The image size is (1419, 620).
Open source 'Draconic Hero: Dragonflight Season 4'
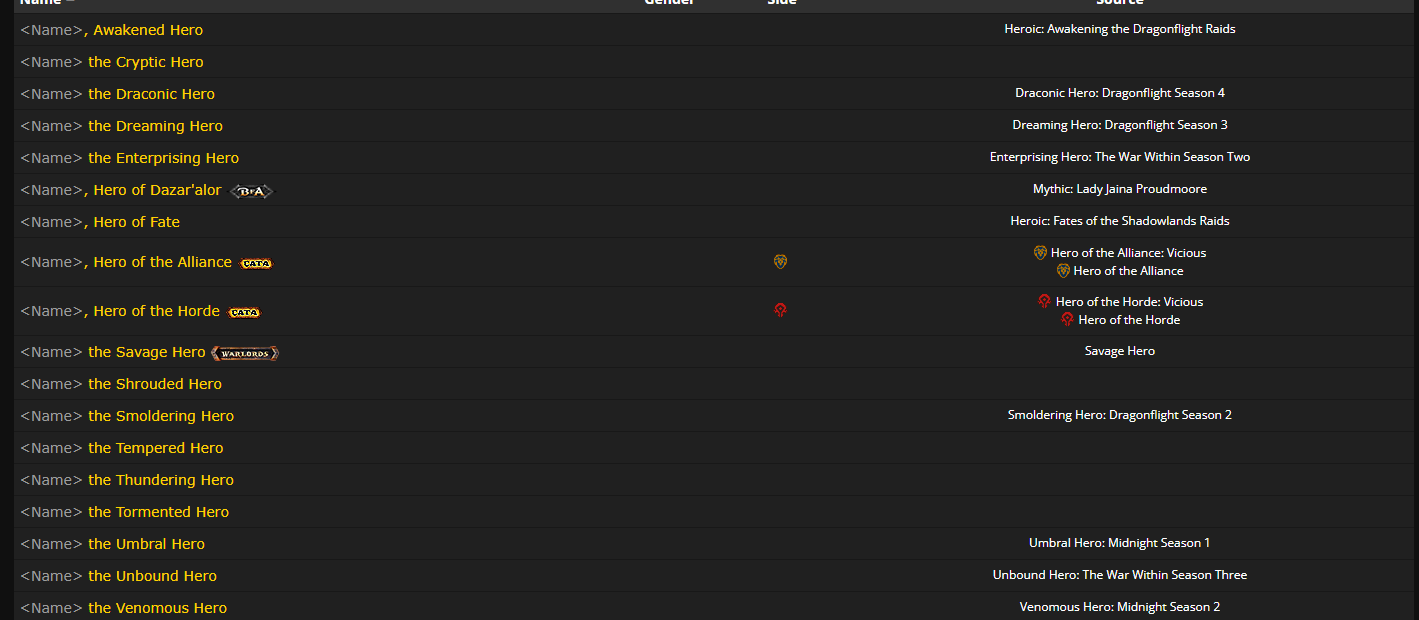click(1120, 93)
